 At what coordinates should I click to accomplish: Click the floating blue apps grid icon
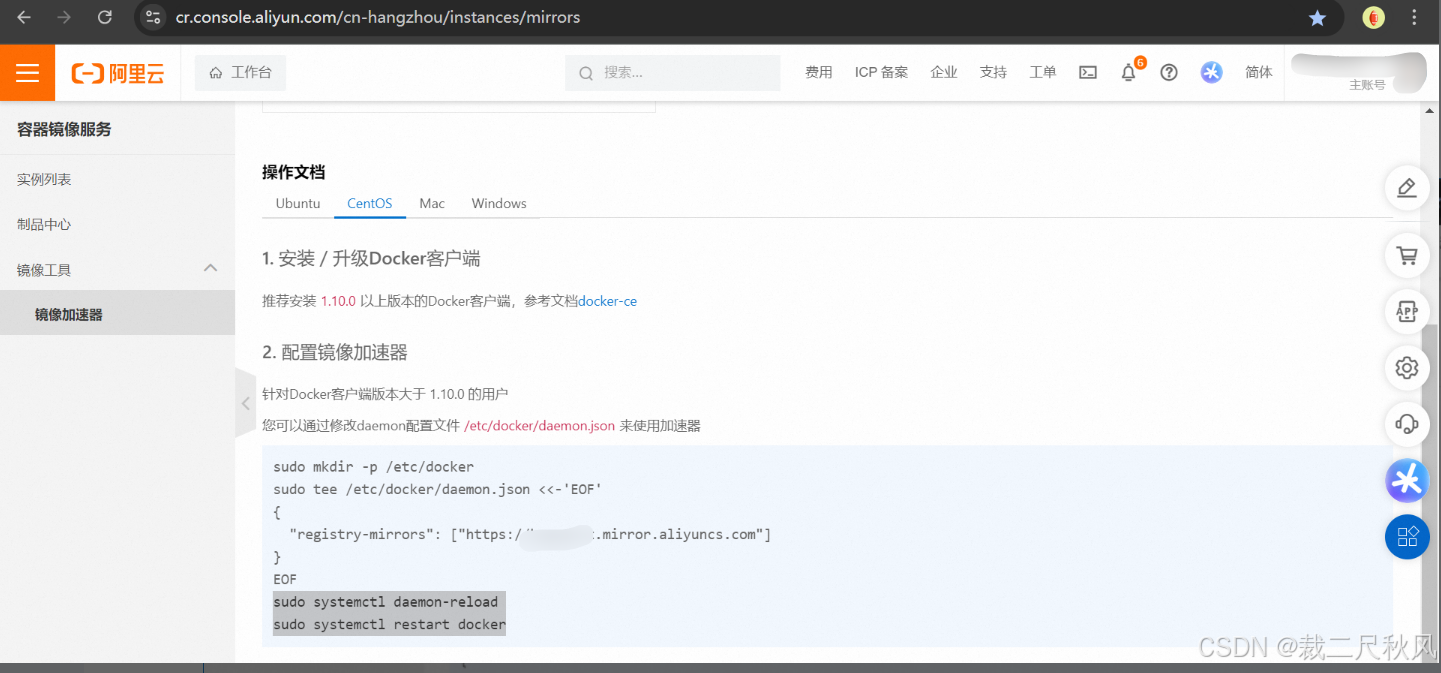pos(1407,537)
